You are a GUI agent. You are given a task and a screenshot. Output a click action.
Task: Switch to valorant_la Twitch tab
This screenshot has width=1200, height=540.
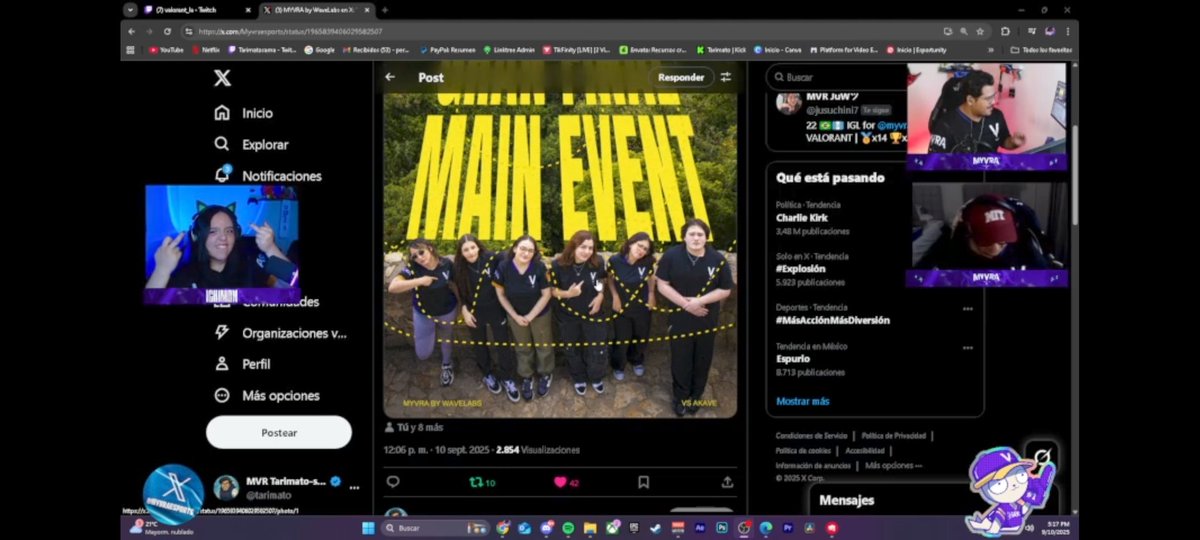click(x=198, y=10)
